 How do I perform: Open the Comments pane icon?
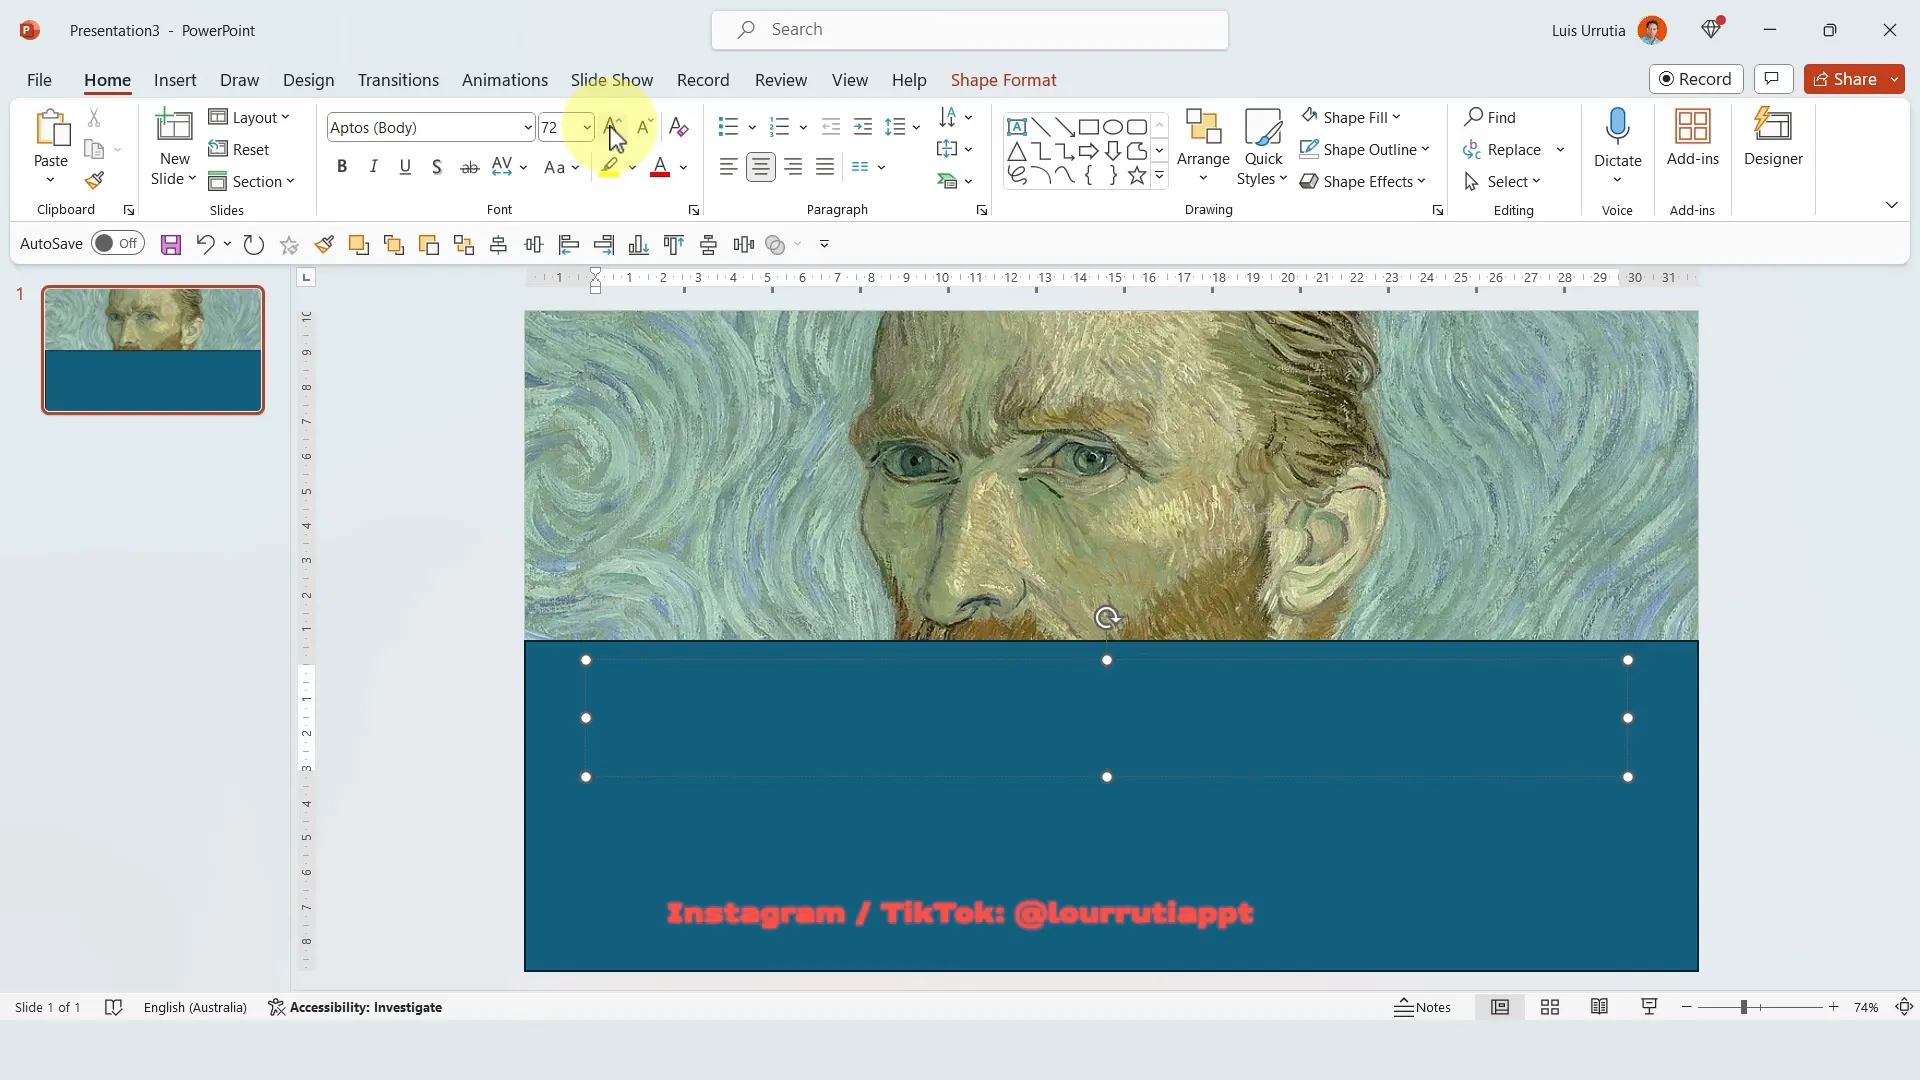(x=1772, y=79)
